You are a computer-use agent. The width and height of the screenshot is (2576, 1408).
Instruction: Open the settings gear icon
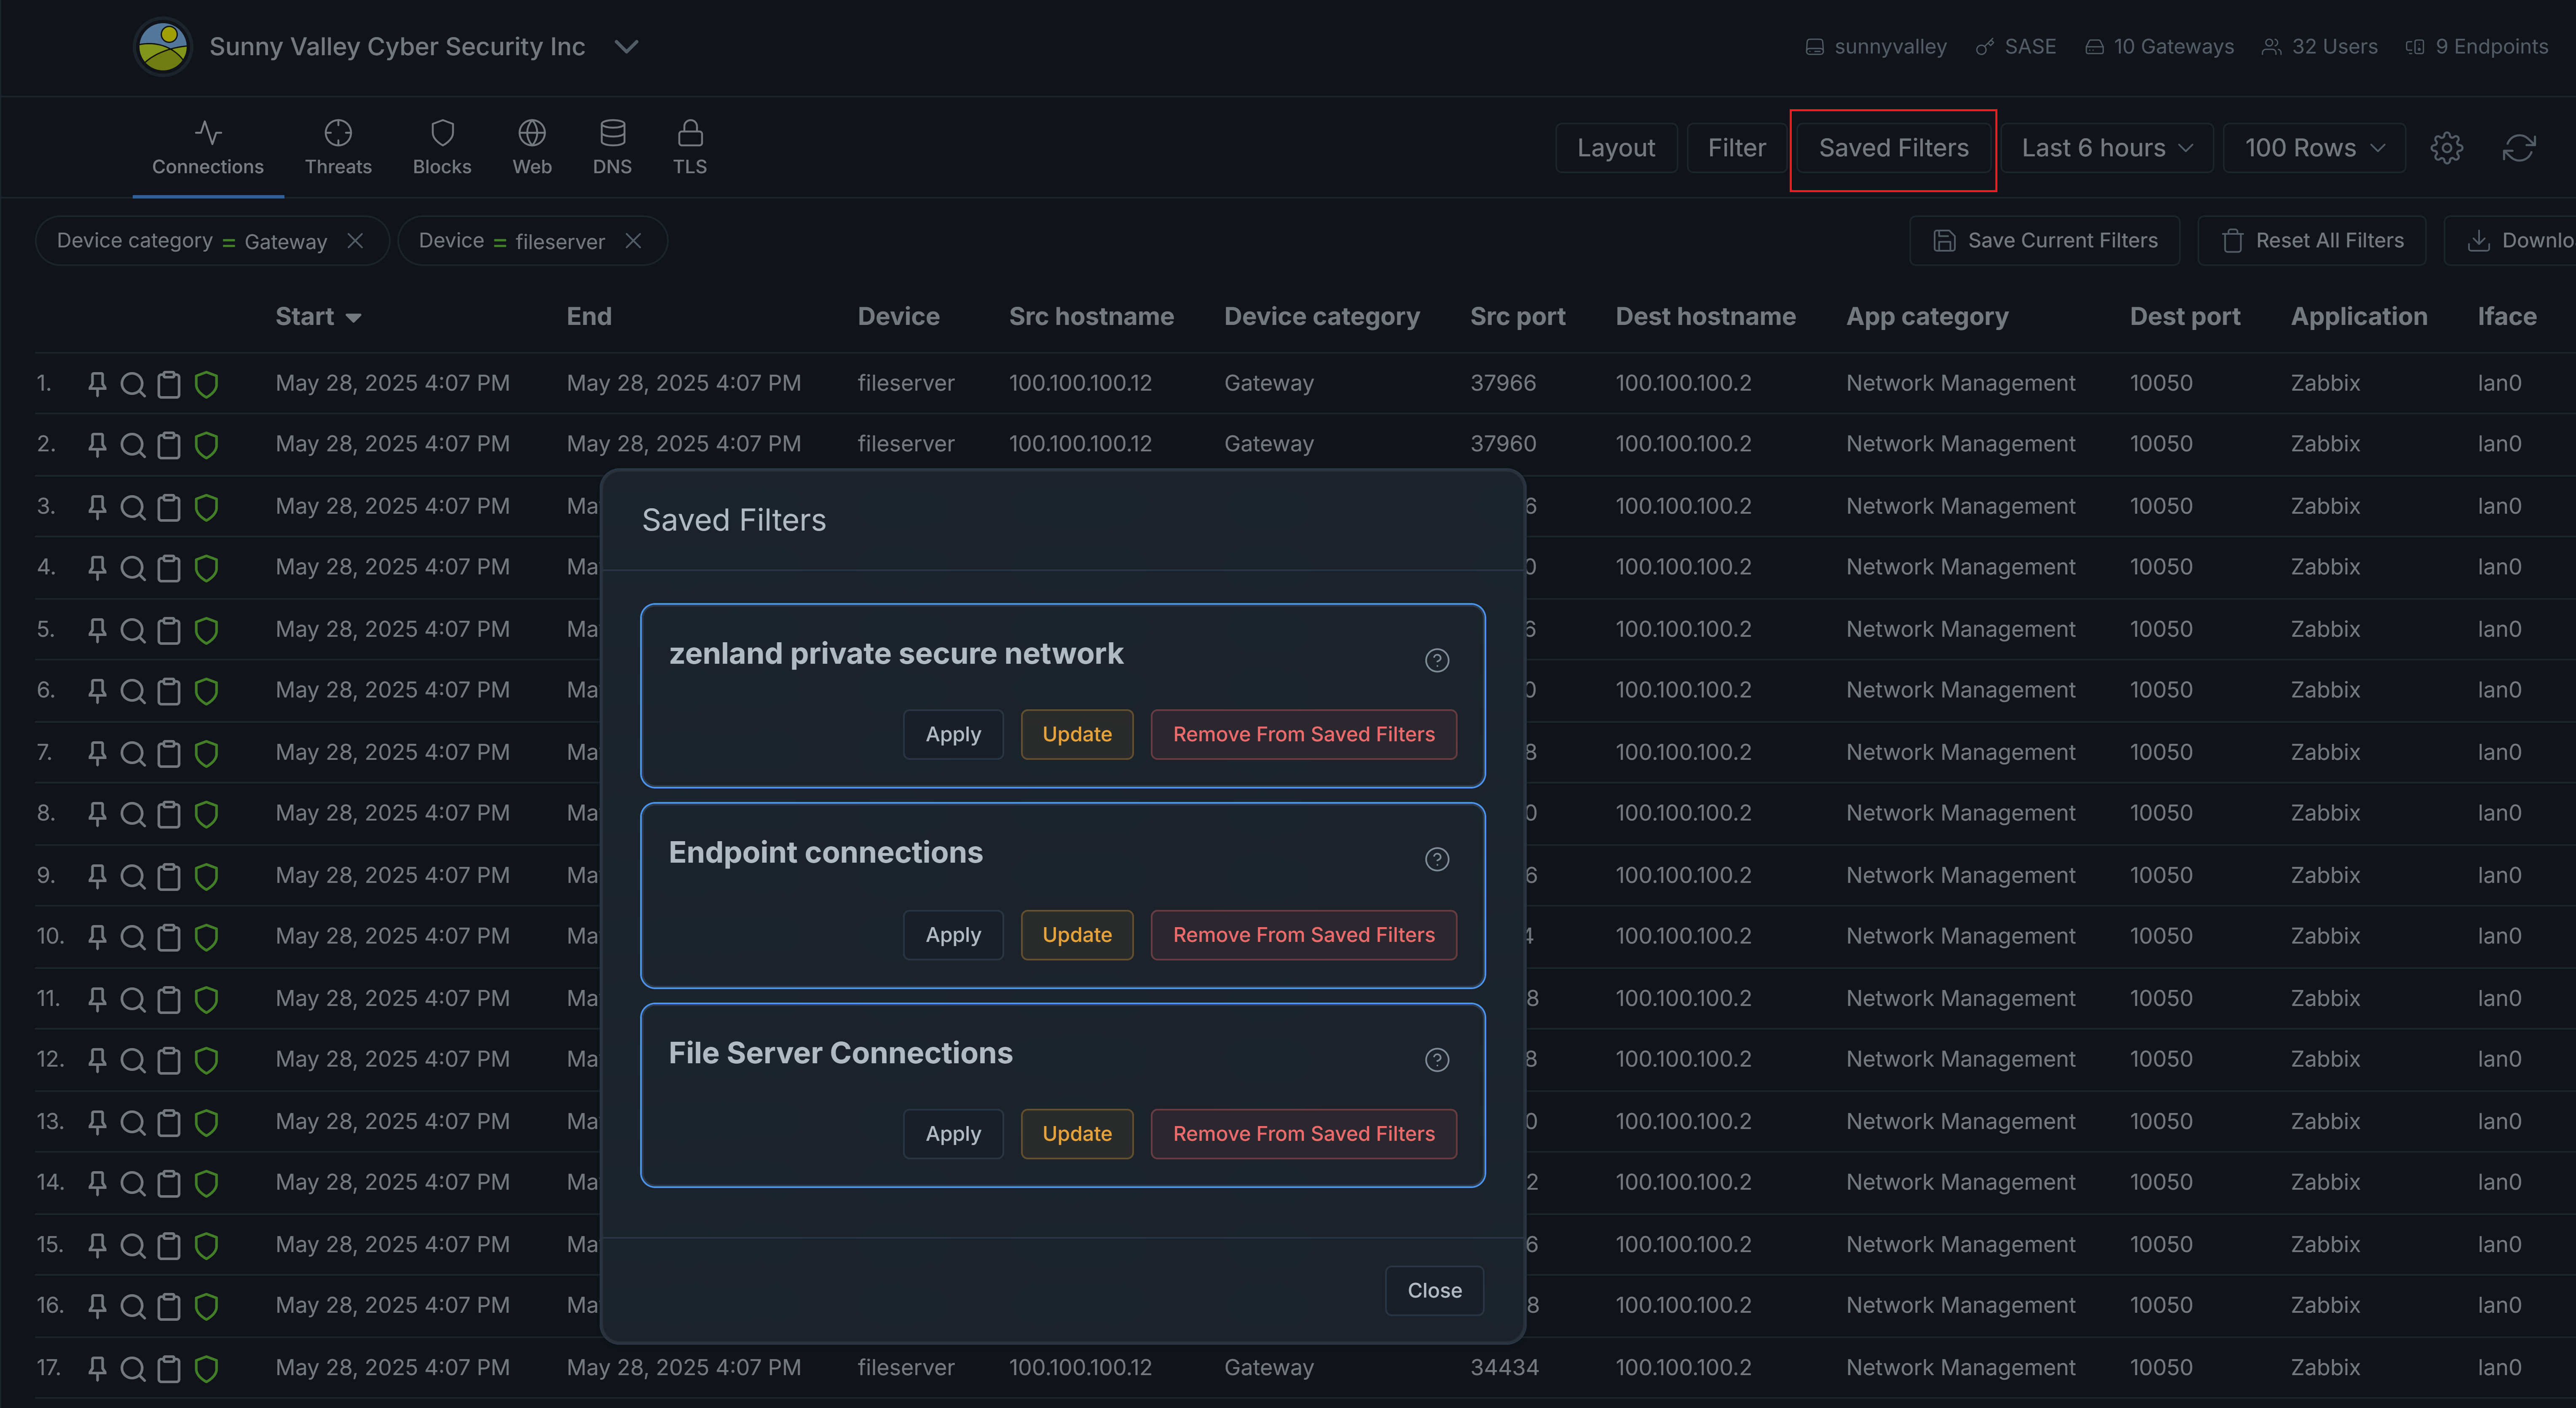pos(2446,148)
